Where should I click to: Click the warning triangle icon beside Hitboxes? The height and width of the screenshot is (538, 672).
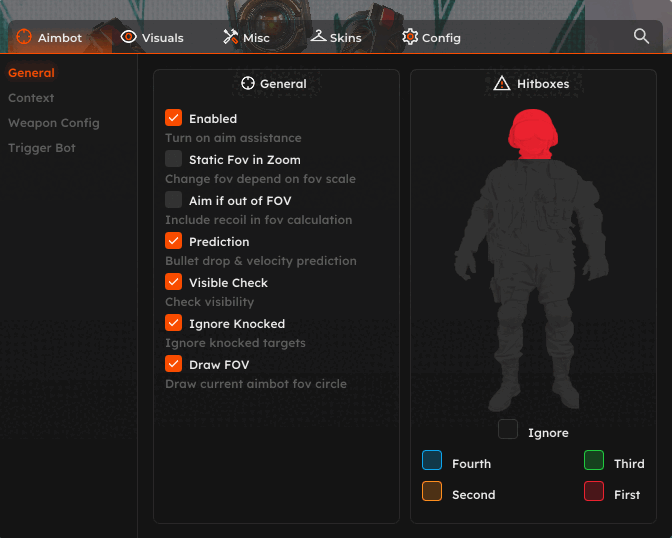pos(502,84)
